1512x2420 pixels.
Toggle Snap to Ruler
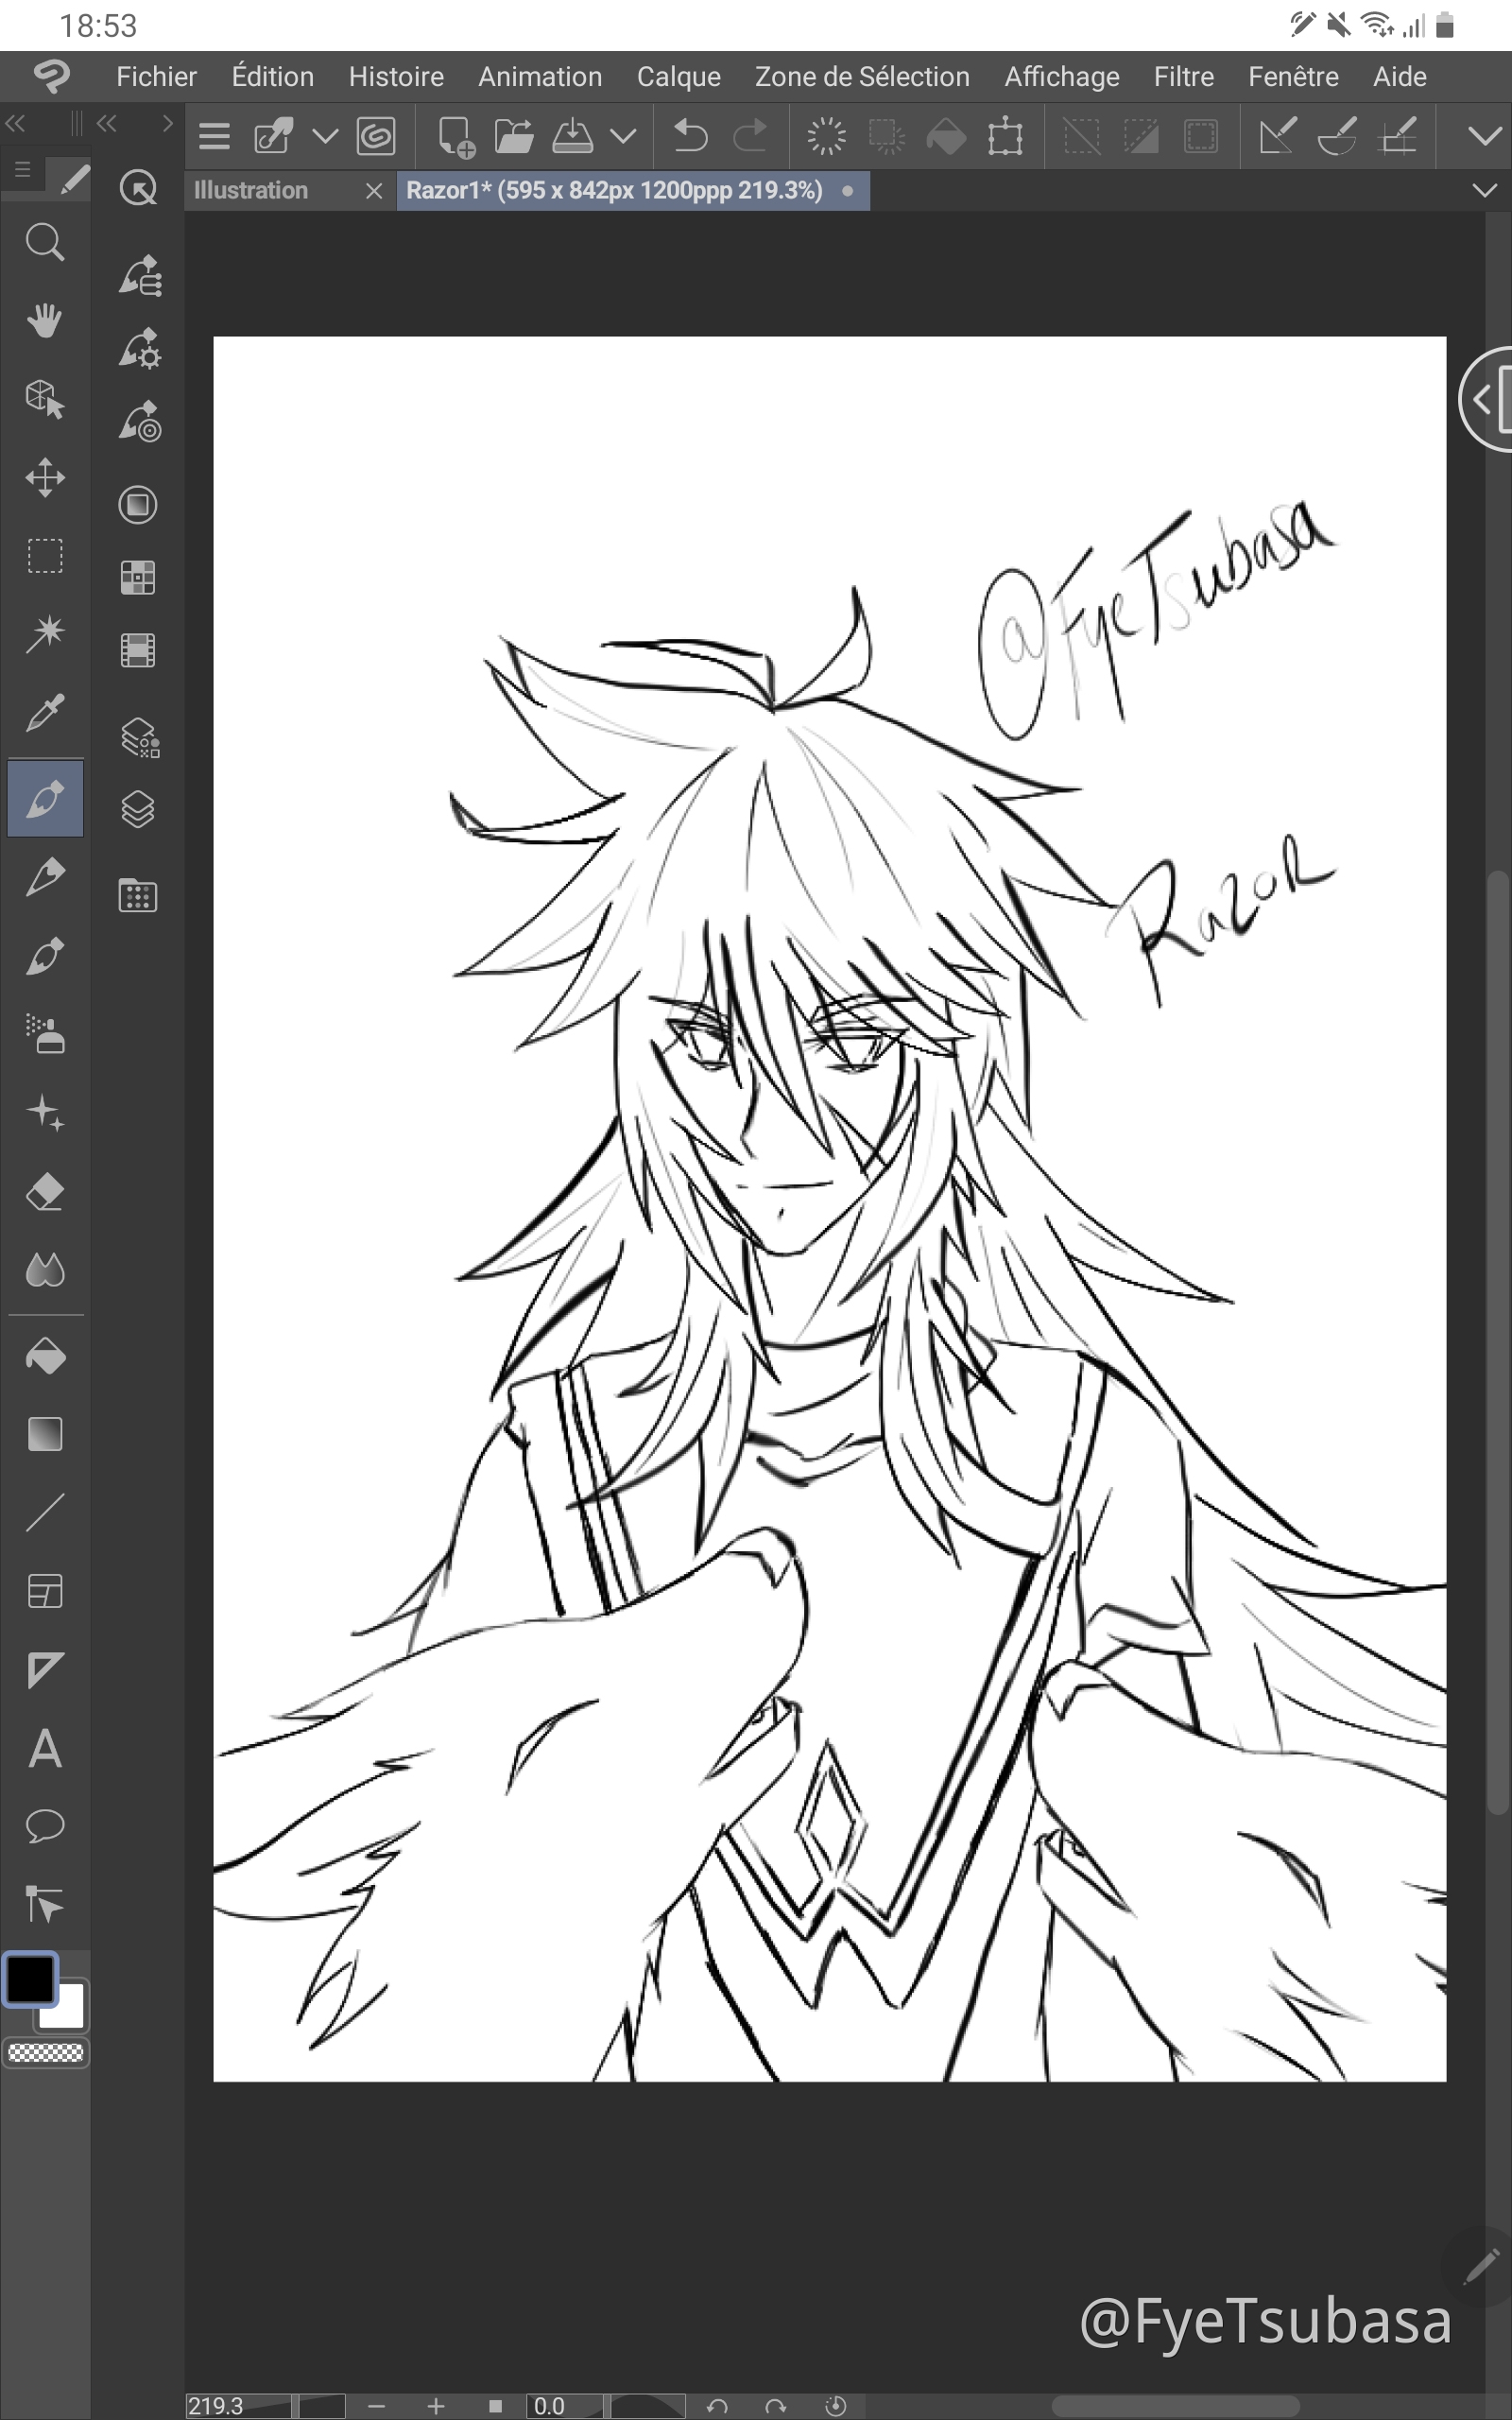click(1277, 136)
